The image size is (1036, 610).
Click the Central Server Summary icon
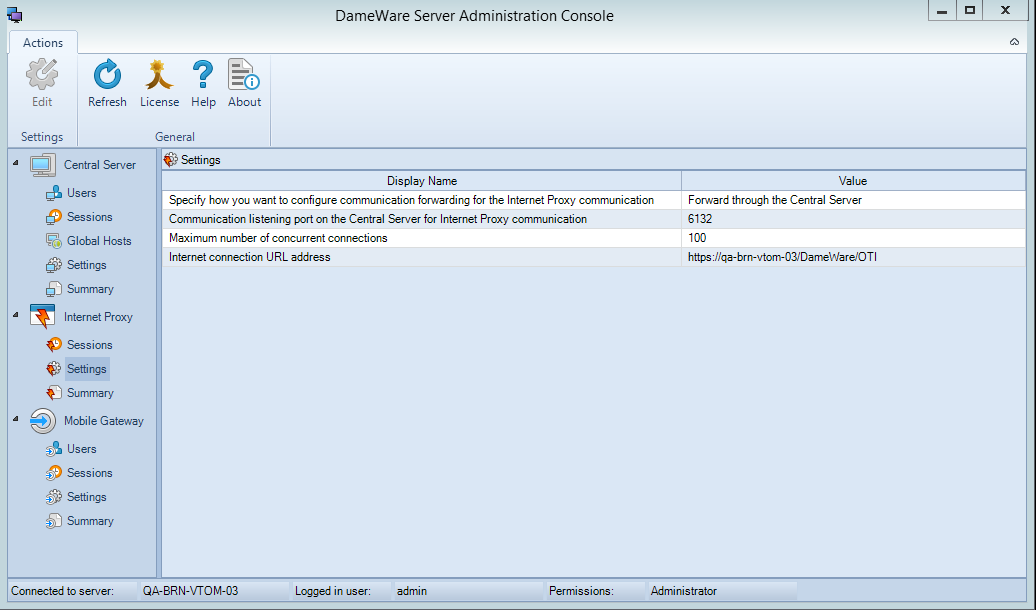click(x=54, y=289)
